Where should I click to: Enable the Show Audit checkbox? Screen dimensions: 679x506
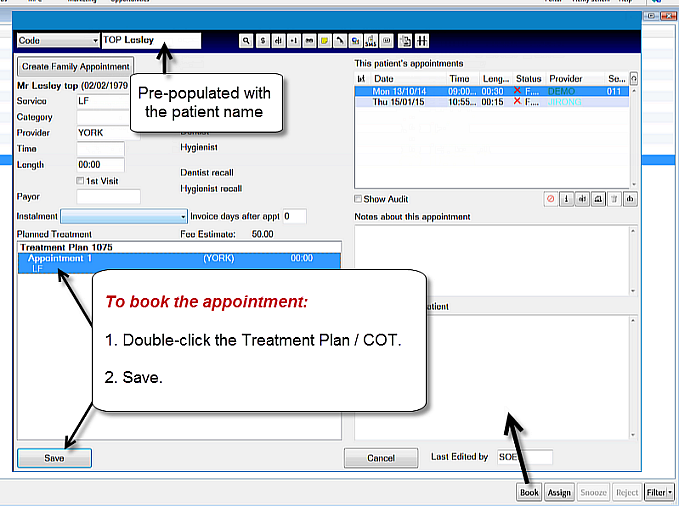pos(358,199)
